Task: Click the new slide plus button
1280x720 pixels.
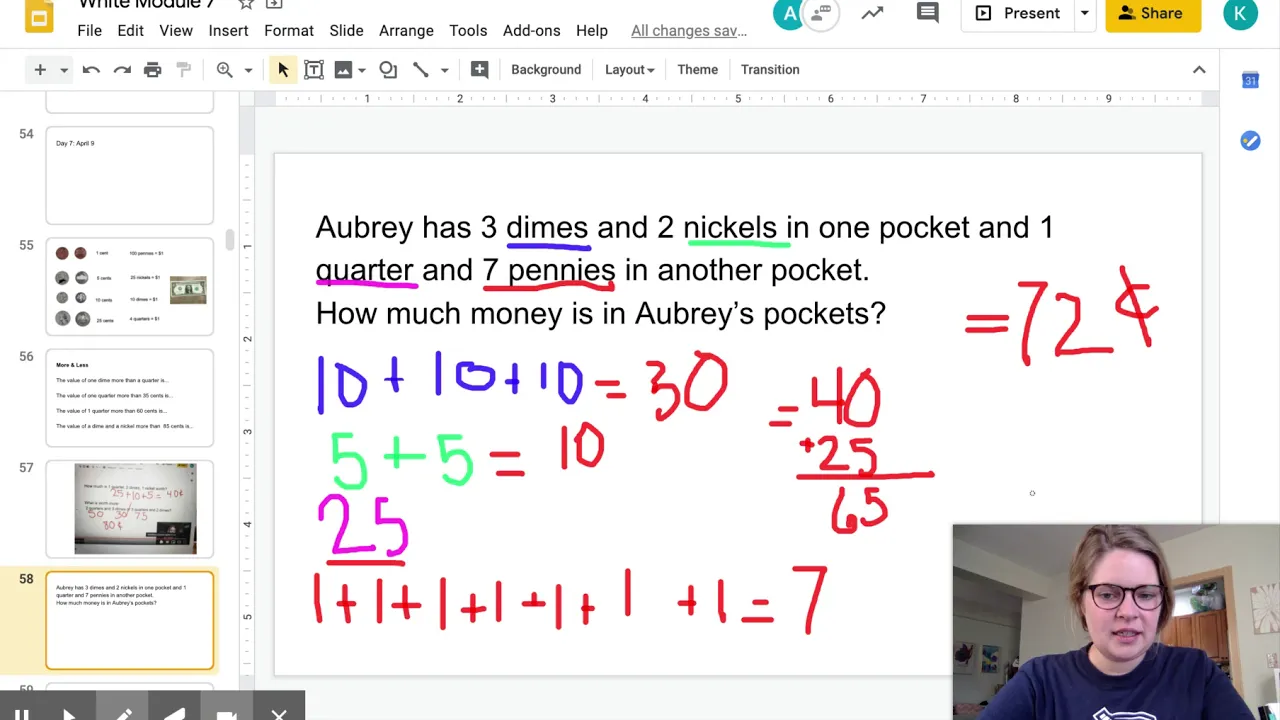Action: (40, 70)
